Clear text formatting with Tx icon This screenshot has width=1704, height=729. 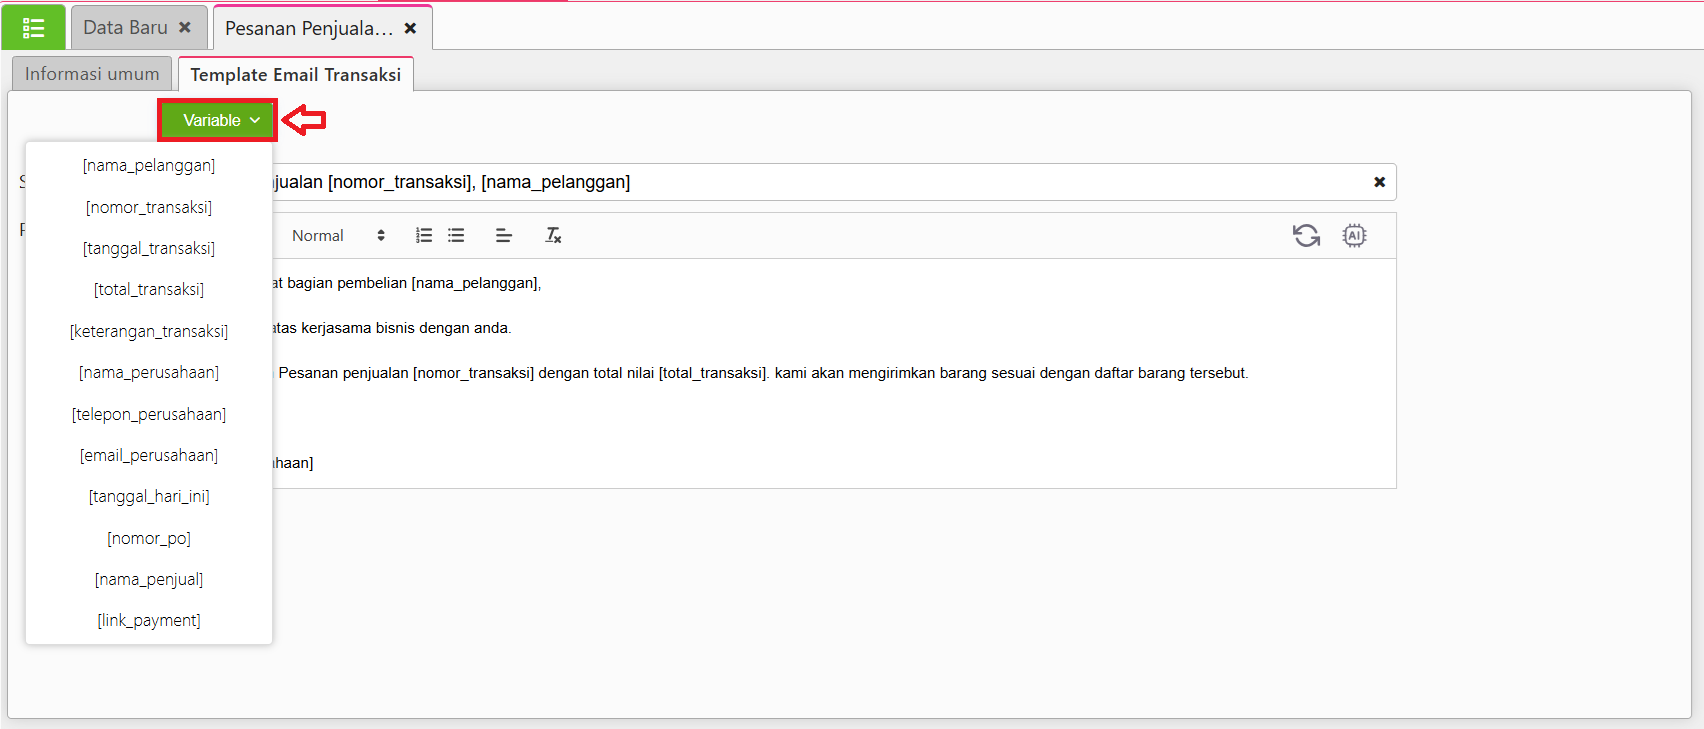553,236
